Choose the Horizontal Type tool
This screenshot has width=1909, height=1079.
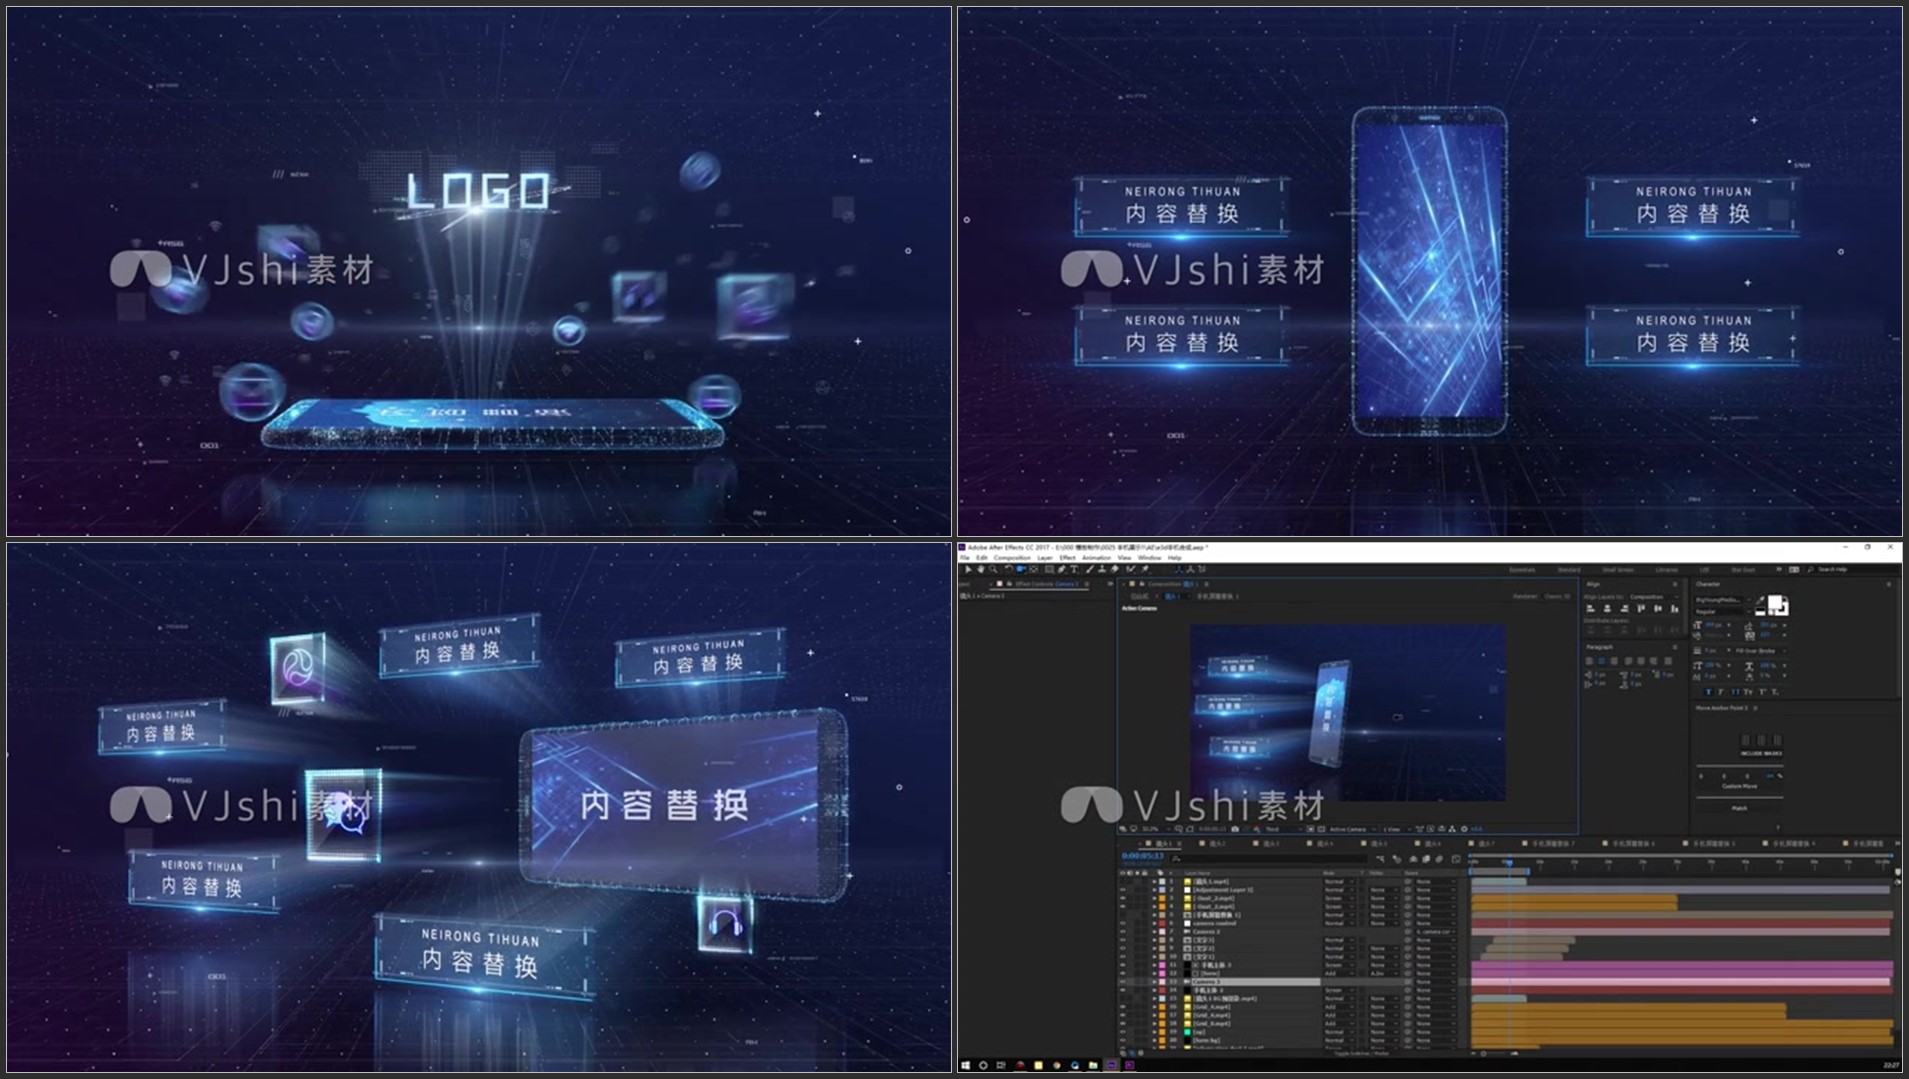(x=1075, y=570)
